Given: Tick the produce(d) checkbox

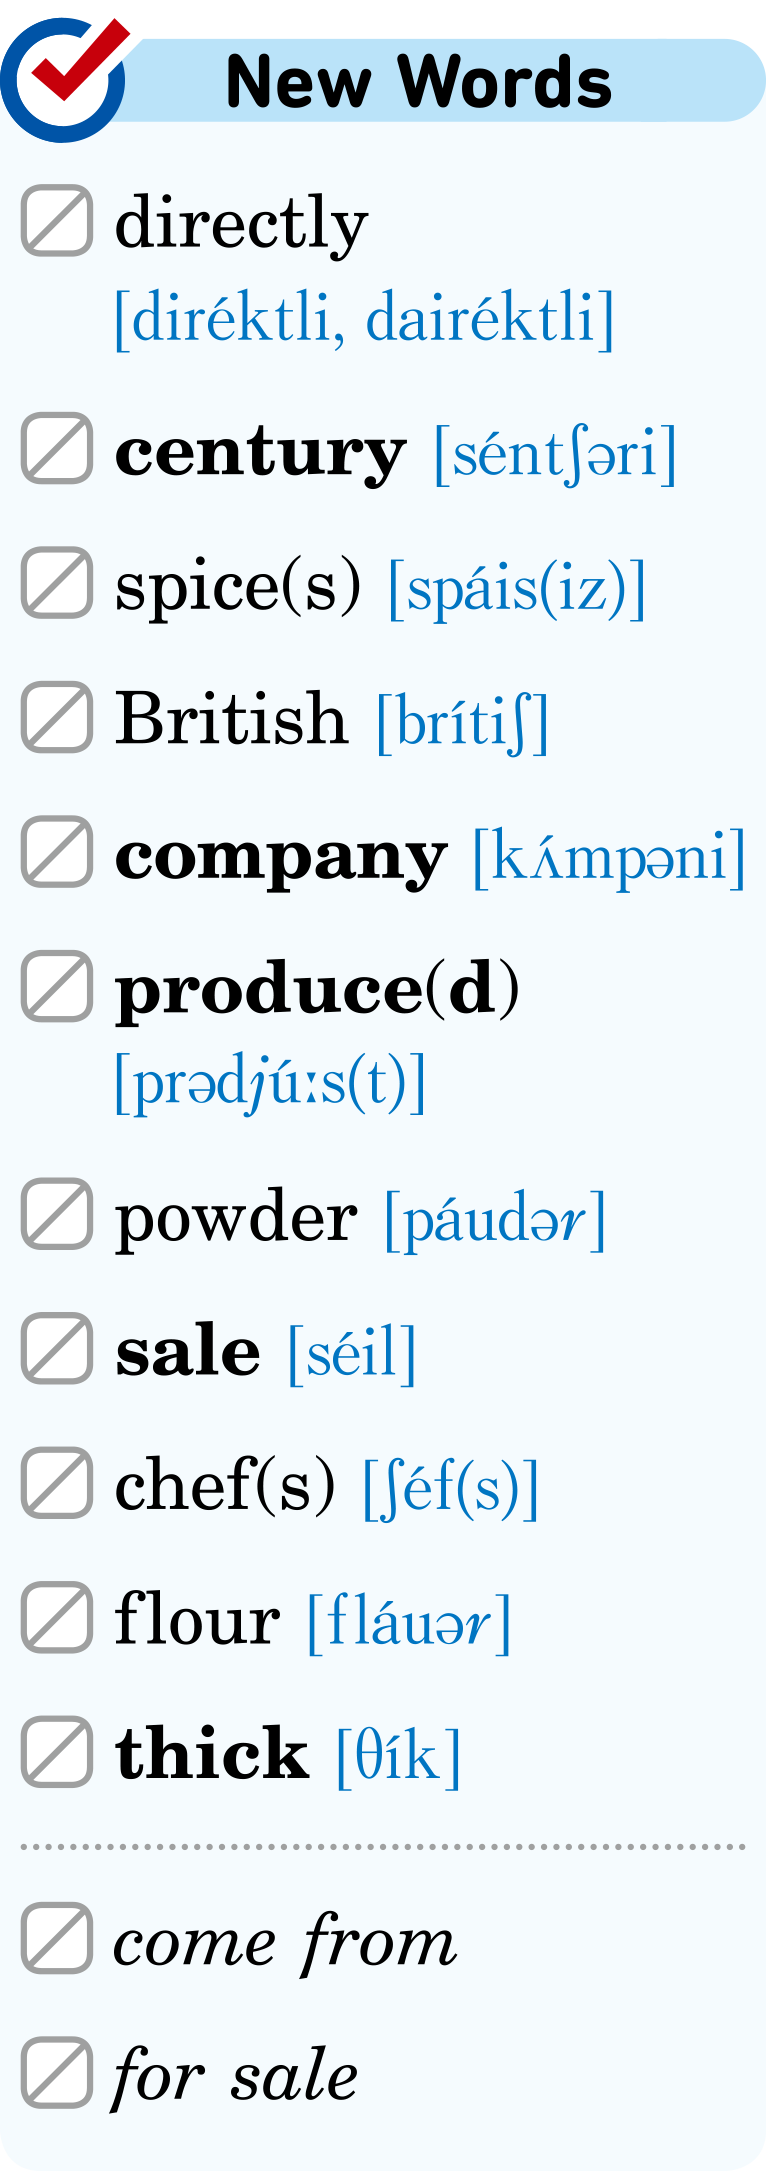Looking at the screenshot, I should pyautogui.click(x=57, y=986).
